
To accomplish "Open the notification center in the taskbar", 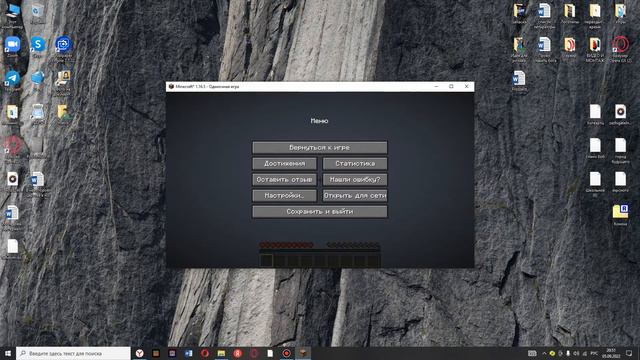I will tap(629, 353).
